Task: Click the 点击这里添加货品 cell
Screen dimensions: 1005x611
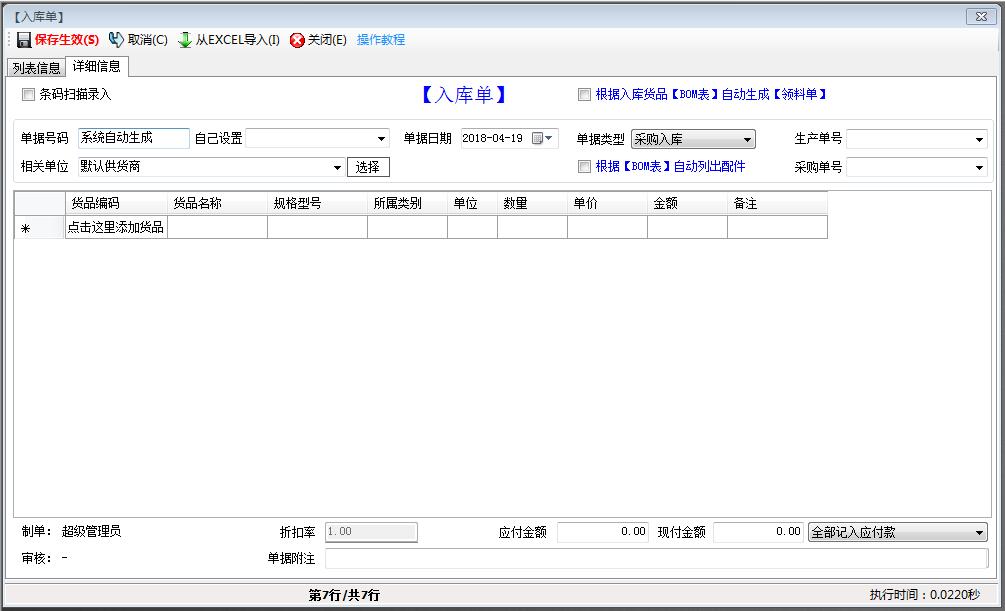Action: coord(116,228)
